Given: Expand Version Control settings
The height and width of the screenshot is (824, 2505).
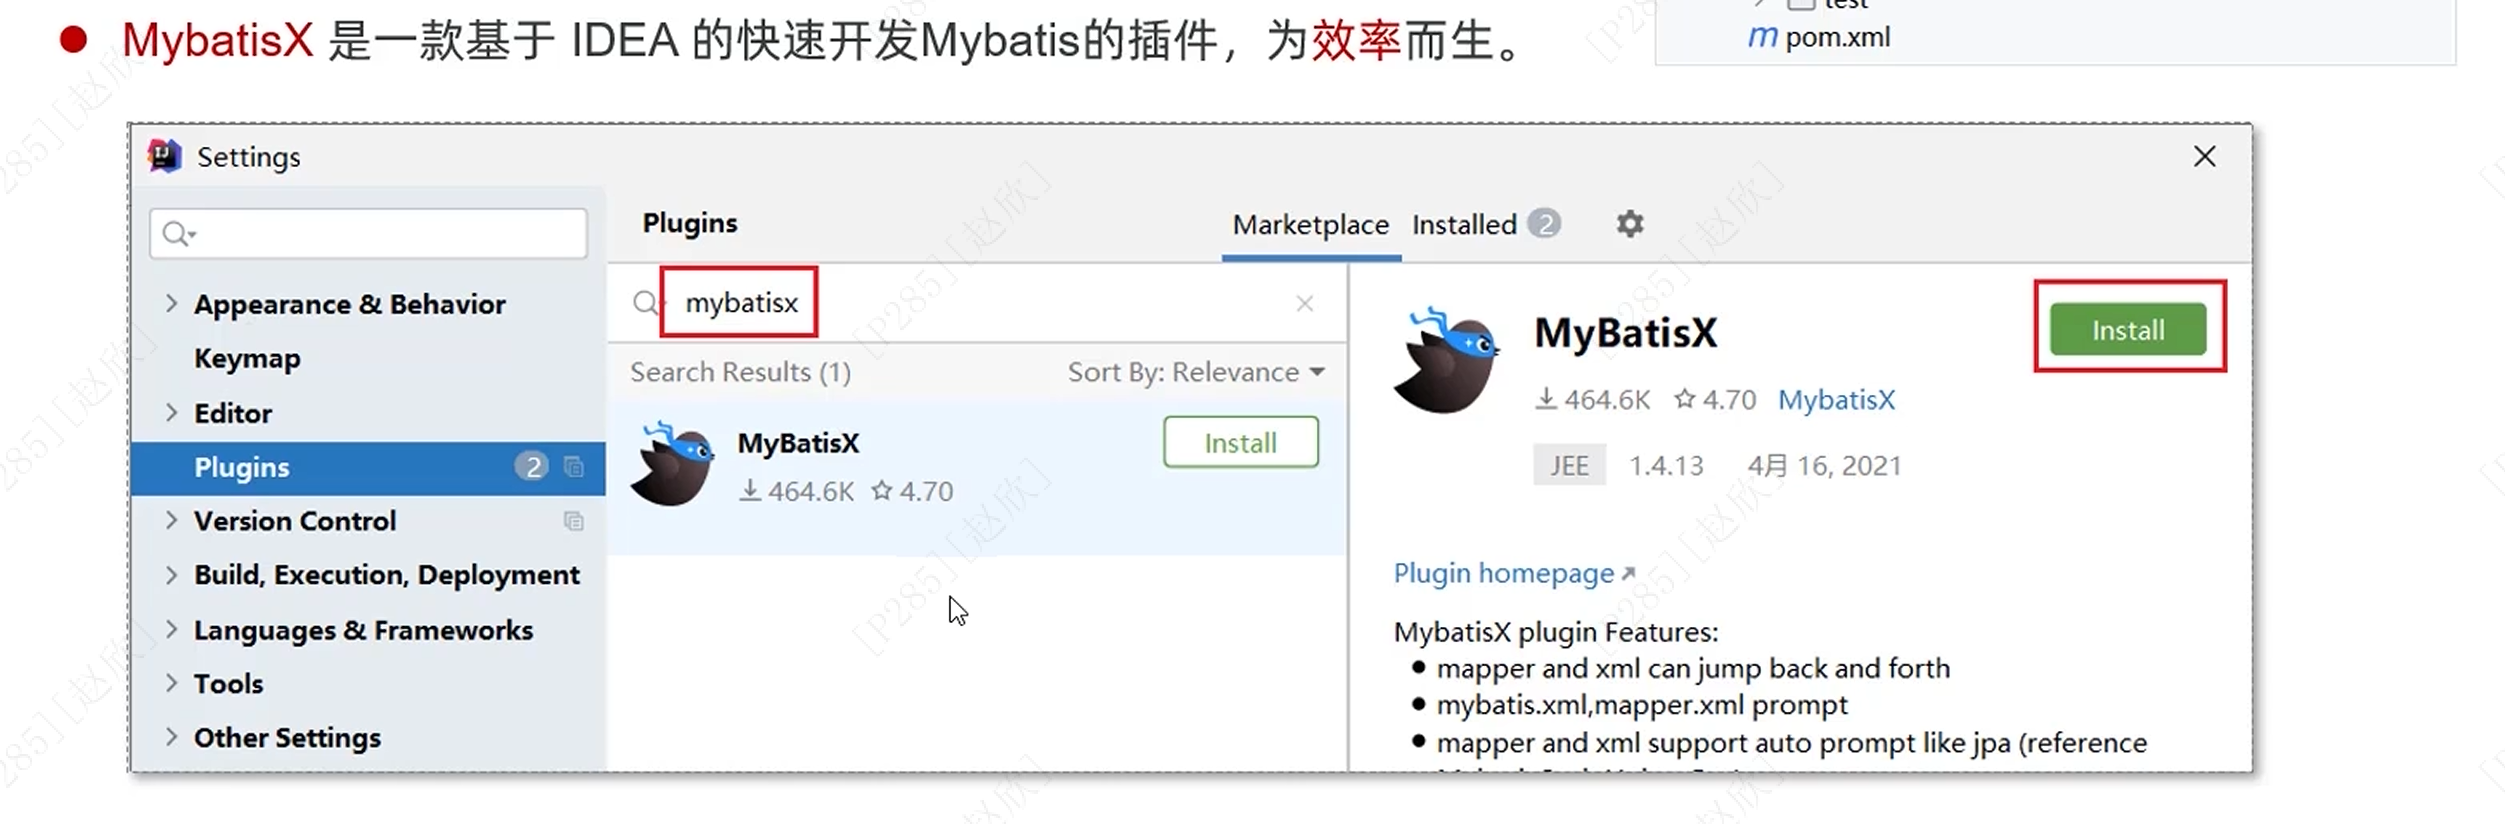Looking at the screenshot, I should [x=171, y=520].
